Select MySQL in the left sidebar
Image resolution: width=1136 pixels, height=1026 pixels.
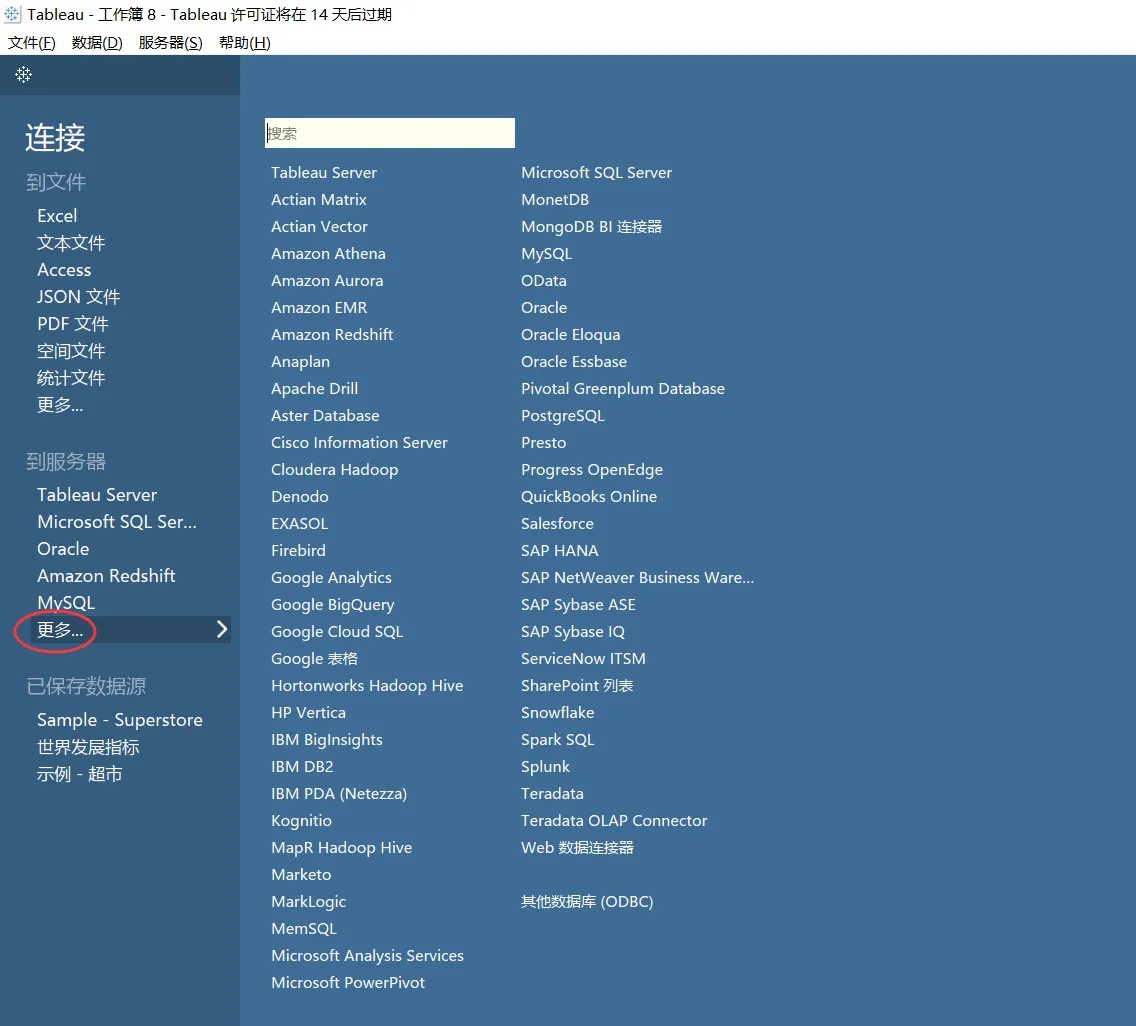[66, 603]
